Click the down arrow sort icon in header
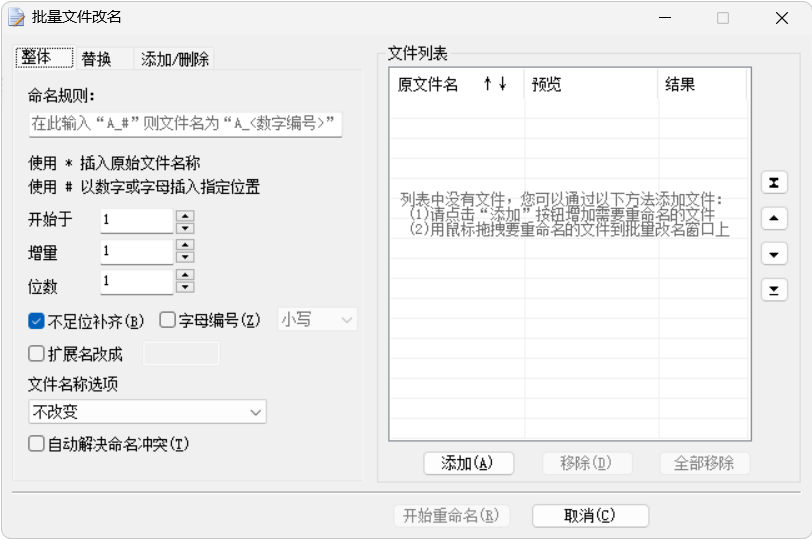The width and height of the screenshot is (812, 539). [502, 83]
